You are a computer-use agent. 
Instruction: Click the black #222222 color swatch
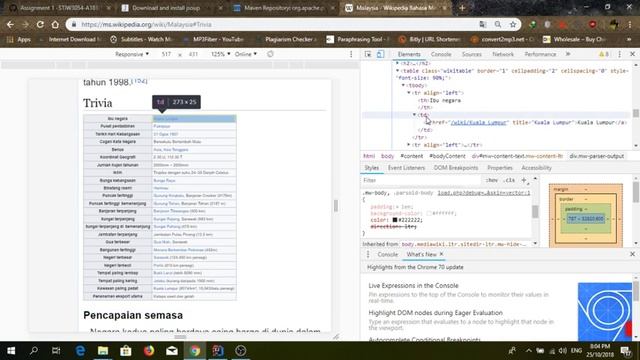[x=395, y=220]
